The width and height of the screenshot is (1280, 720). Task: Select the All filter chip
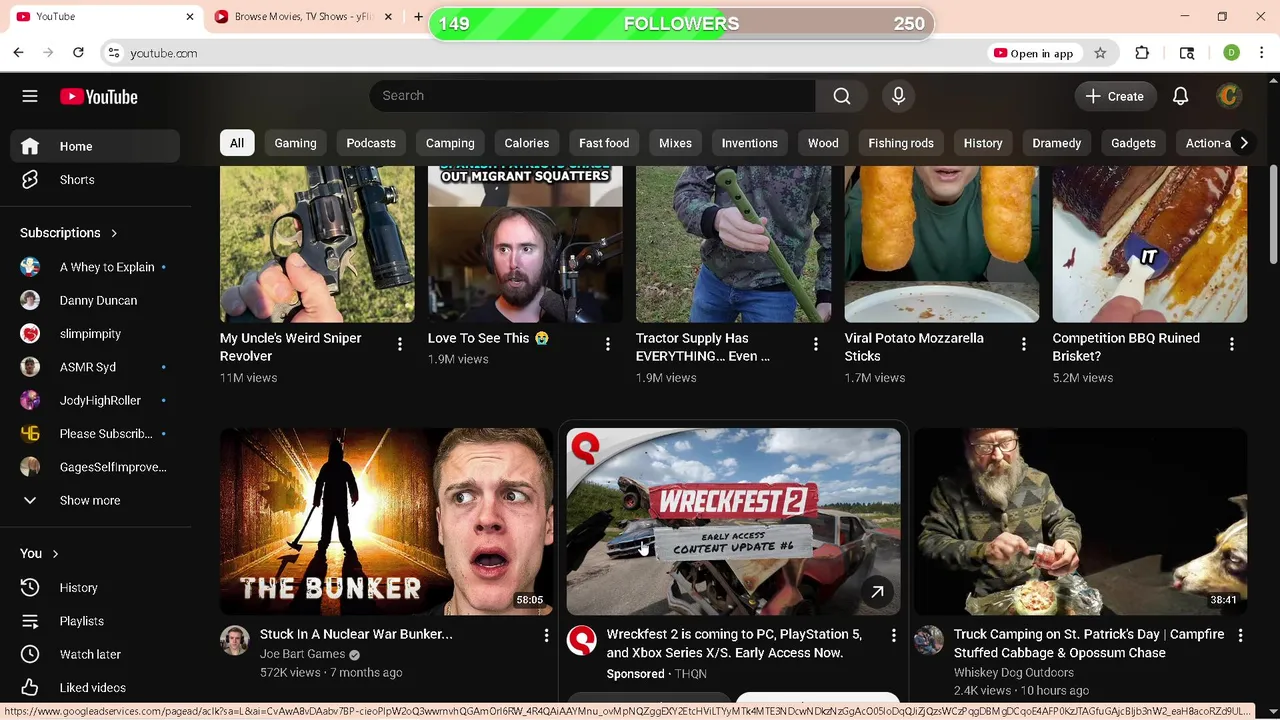click(237, 143)
